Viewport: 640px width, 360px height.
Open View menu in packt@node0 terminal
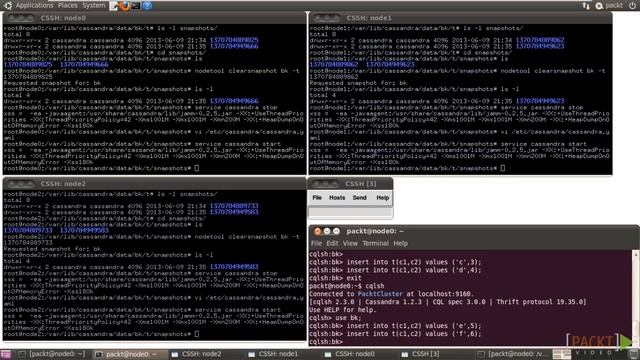click(350, 243)
